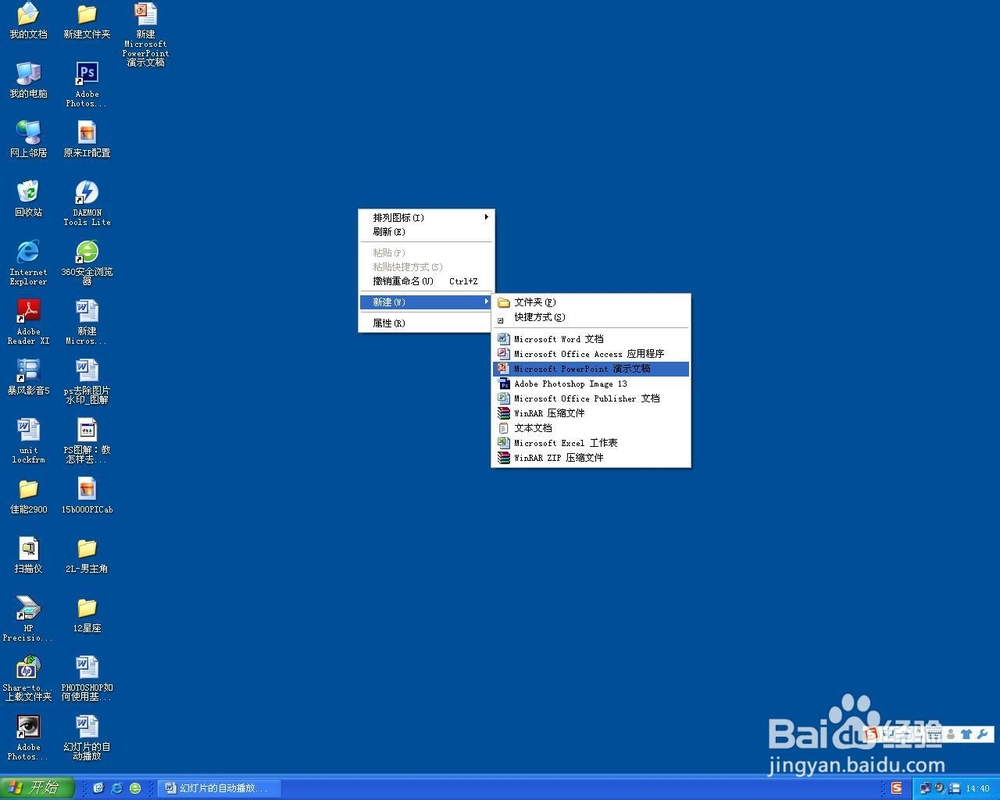The height and width of the screenshot is (800, 1000).
Task: Select the HP Precisio... scanner shortcut
Action: coord(28,618)
